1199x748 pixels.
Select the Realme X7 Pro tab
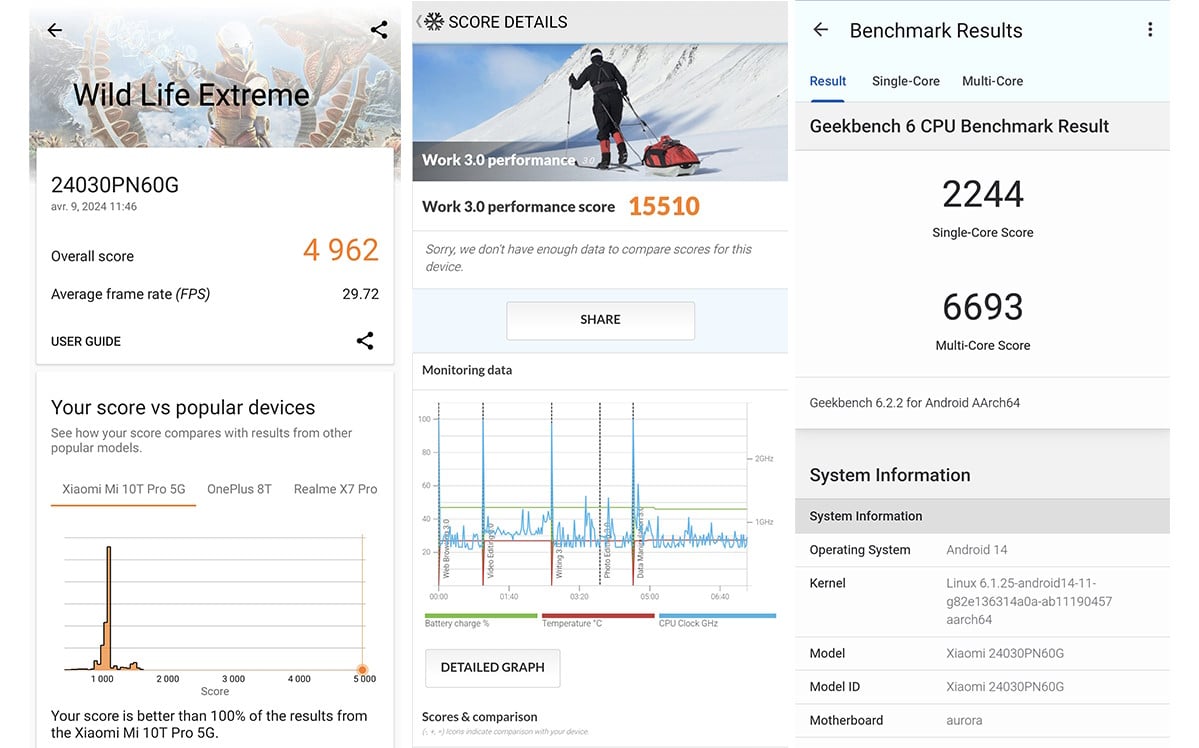[x=335, y=489]
